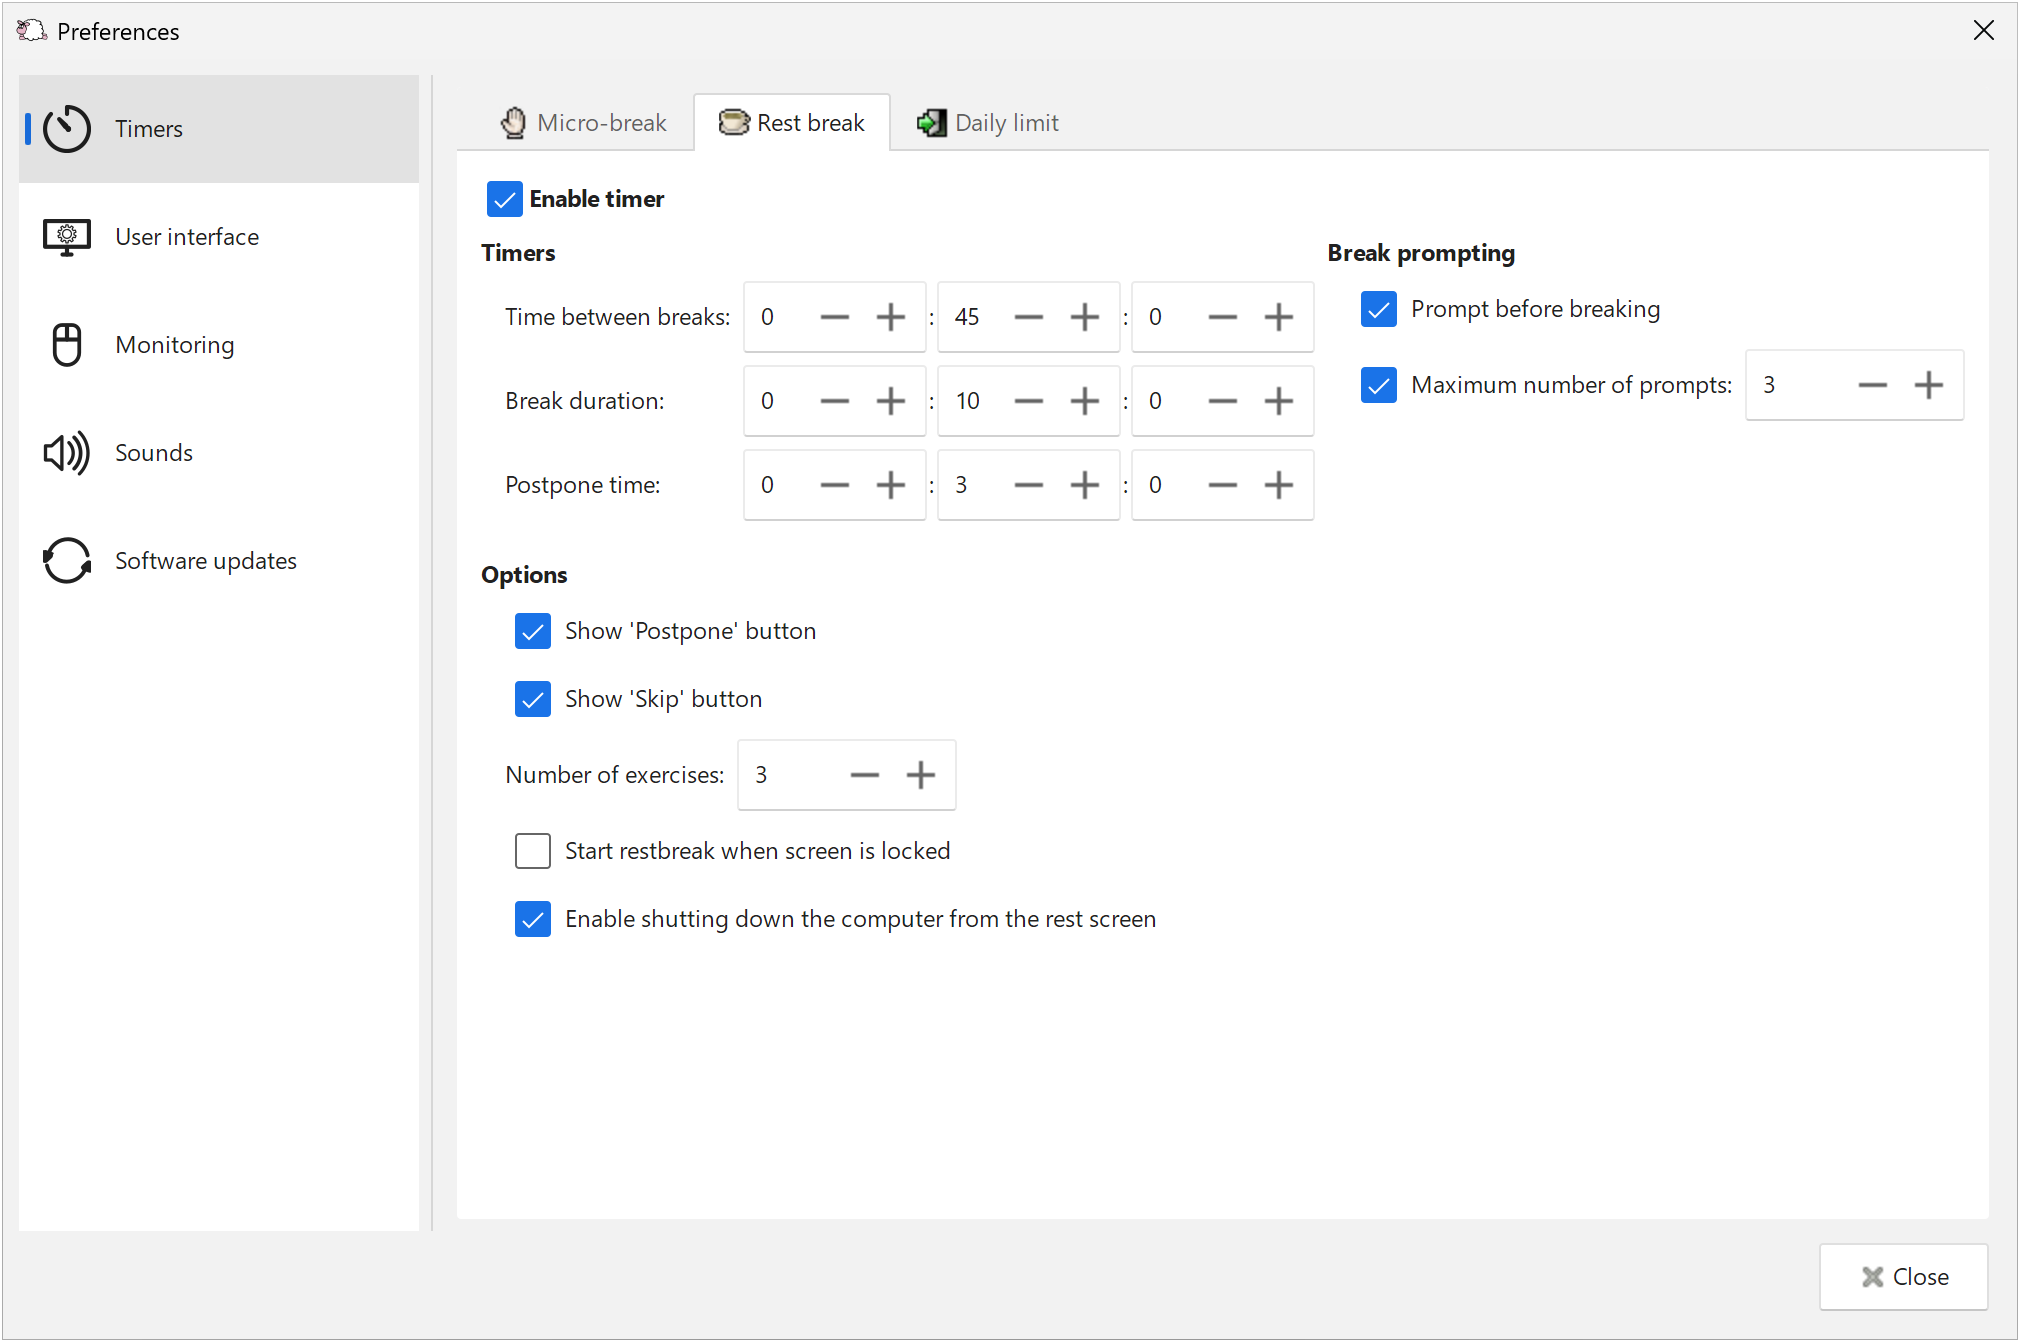Click the Daily limit exit icon

tap(931, 123)
